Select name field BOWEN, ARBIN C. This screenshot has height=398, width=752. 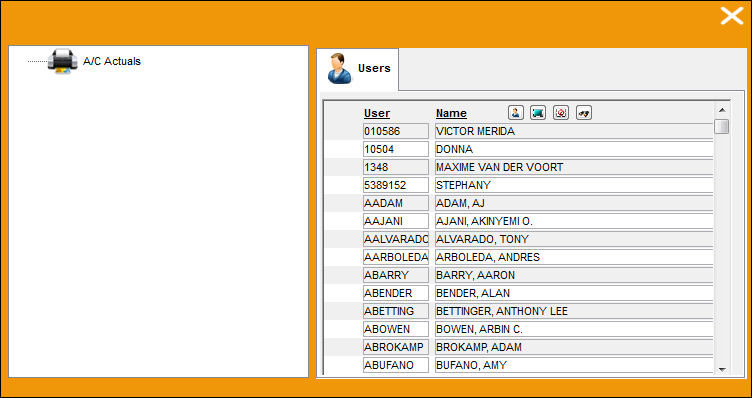pos(574,329)
